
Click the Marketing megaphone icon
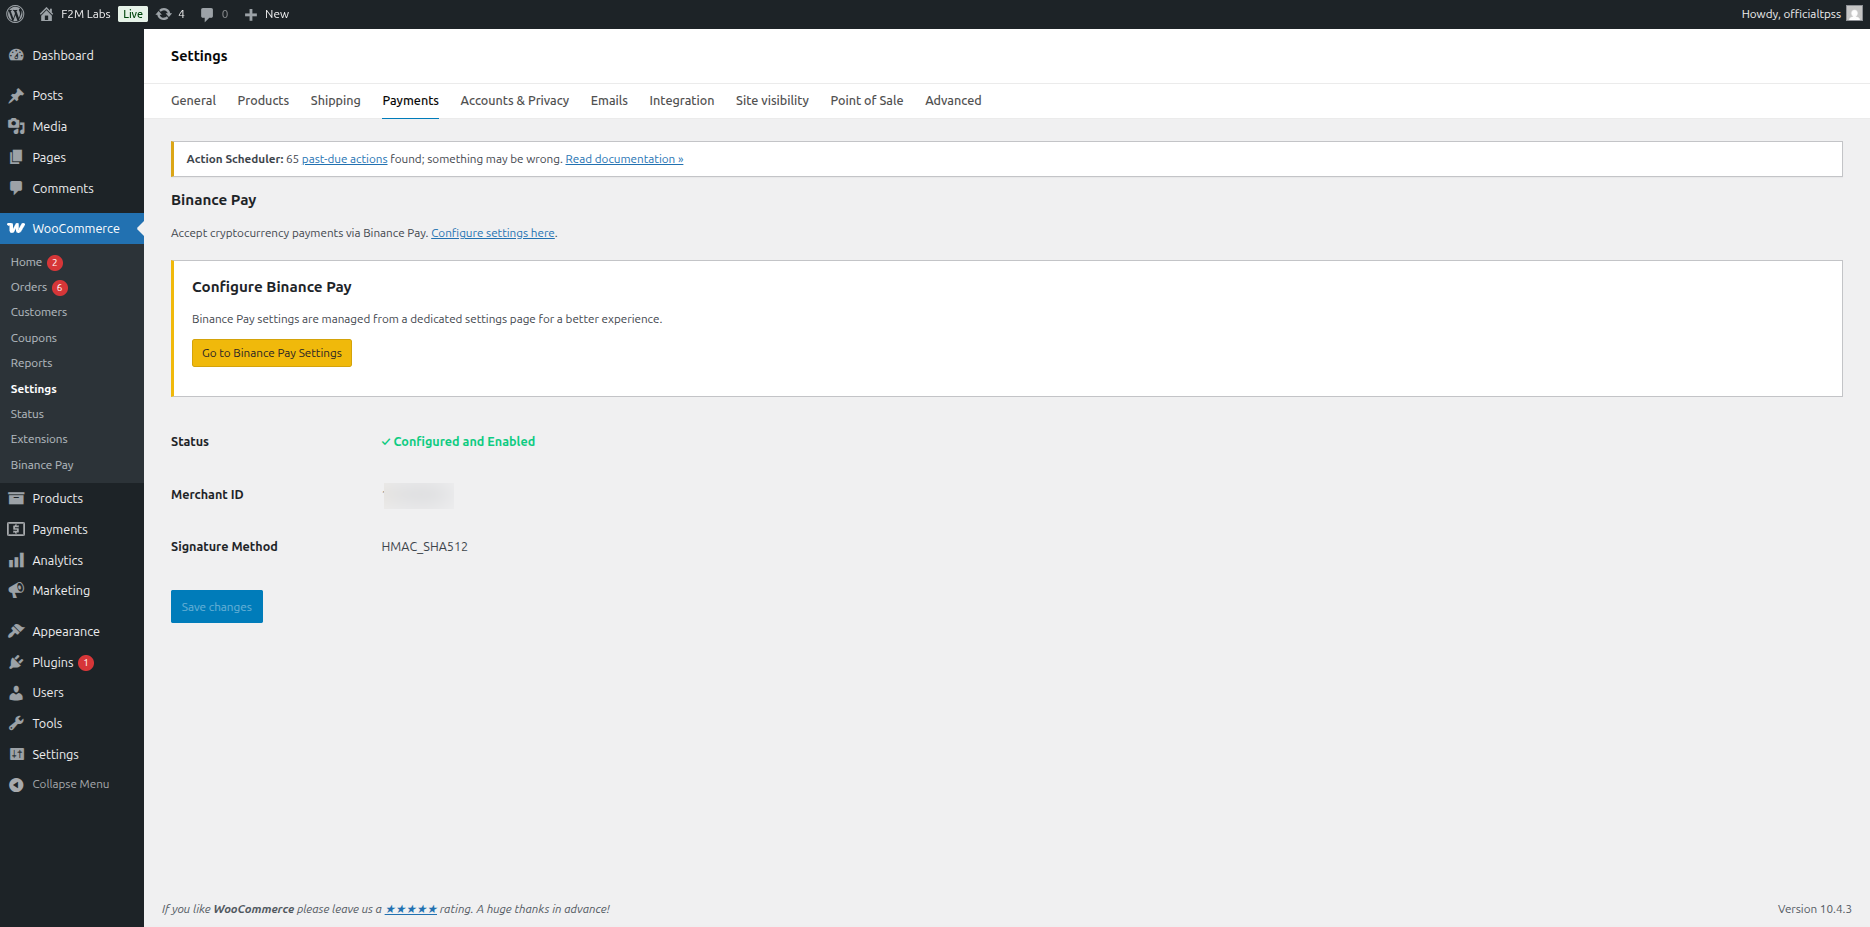[x=16, y=591]
